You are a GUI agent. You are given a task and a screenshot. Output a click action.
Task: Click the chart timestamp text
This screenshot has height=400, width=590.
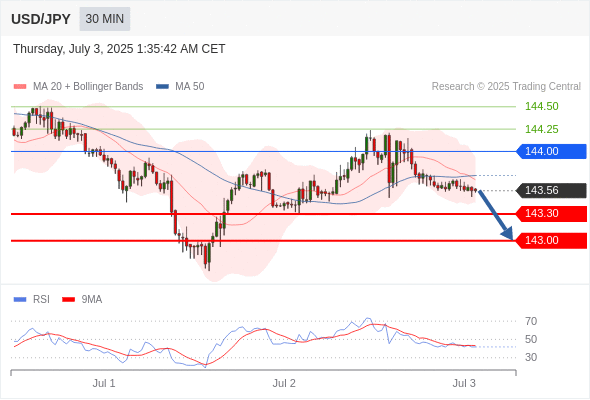(119, 49)
